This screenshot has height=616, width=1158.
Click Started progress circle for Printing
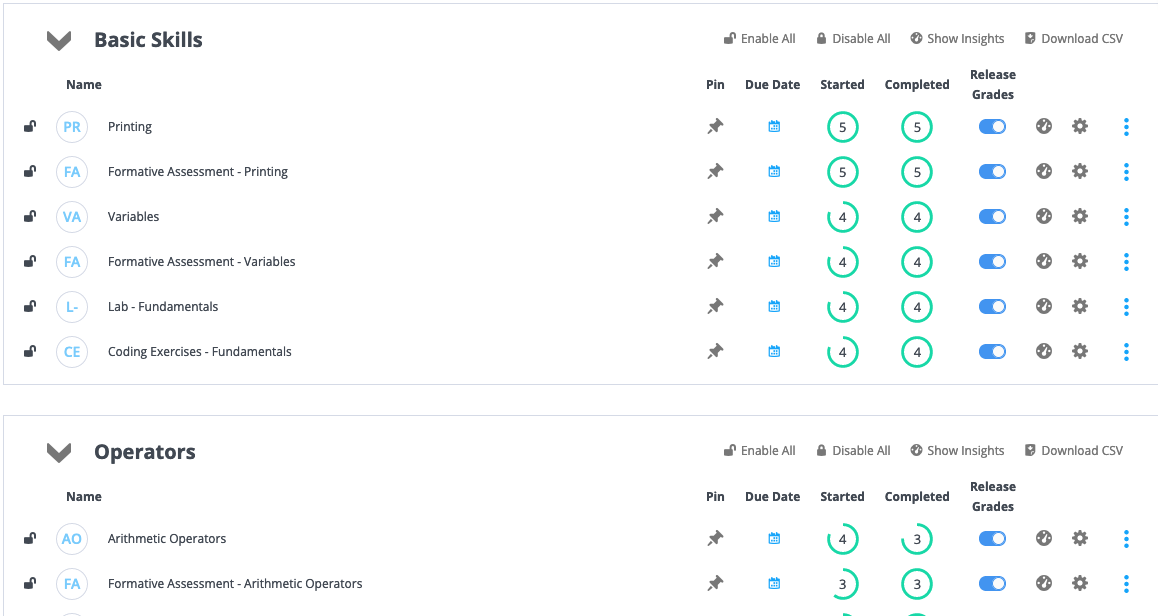[x=843, y=128]
